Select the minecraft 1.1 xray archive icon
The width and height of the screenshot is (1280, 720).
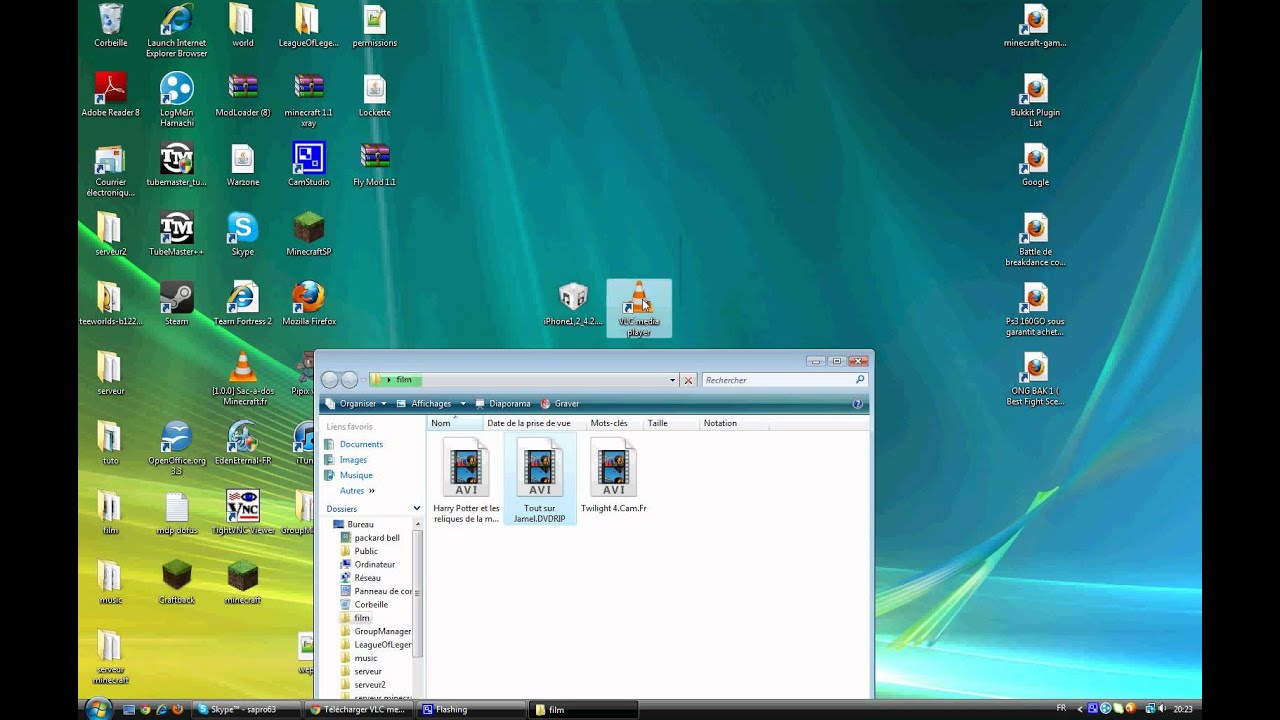tap(308, 100)
